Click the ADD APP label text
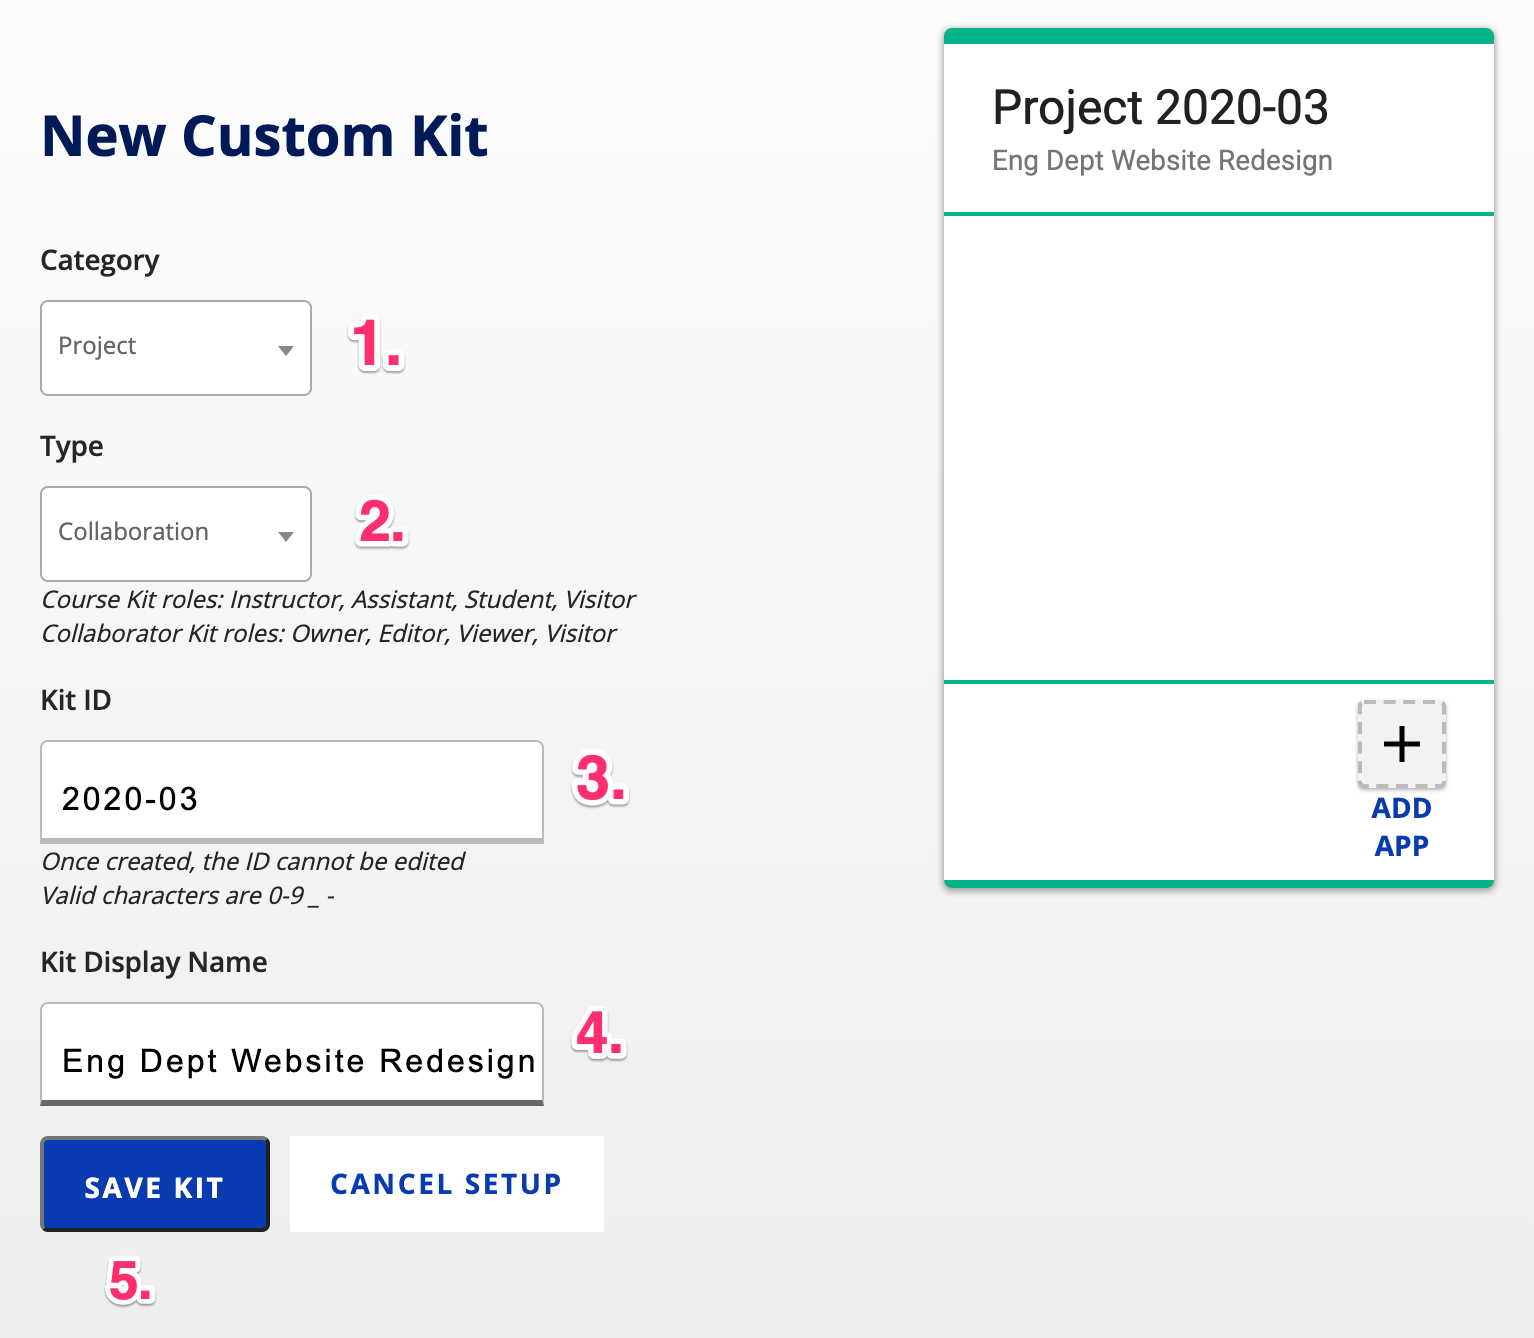This screenshot has height=1338, width=1534. (x=1401, y=827)
